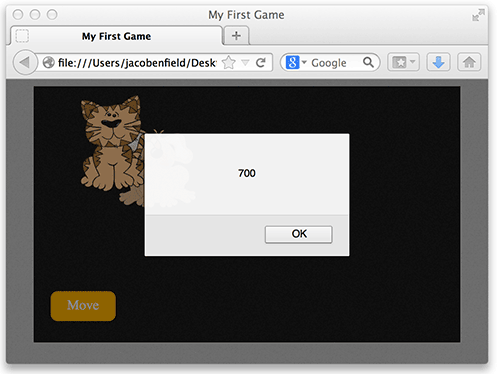Open the bookmarks menu button
This screenshot has height=374, width=500.
[403, 62]
